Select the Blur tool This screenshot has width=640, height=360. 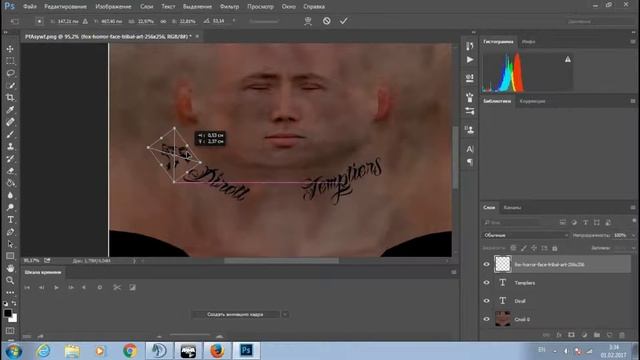[x=10, y=196]
